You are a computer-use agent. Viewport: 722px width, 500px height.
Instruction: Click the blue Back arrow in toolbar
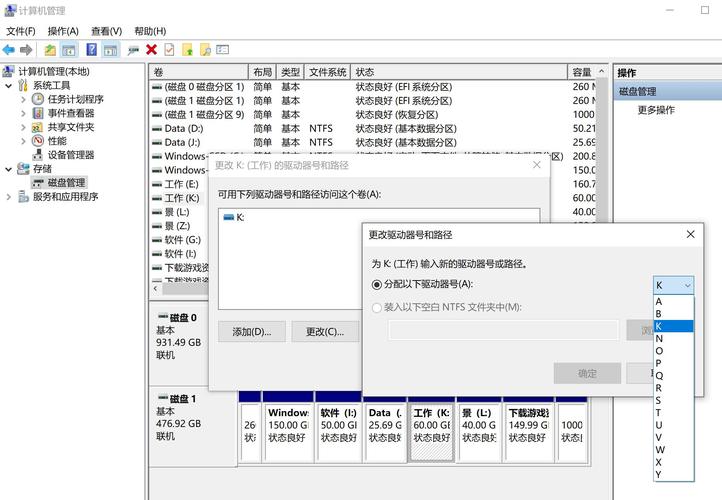coord(8,50)
